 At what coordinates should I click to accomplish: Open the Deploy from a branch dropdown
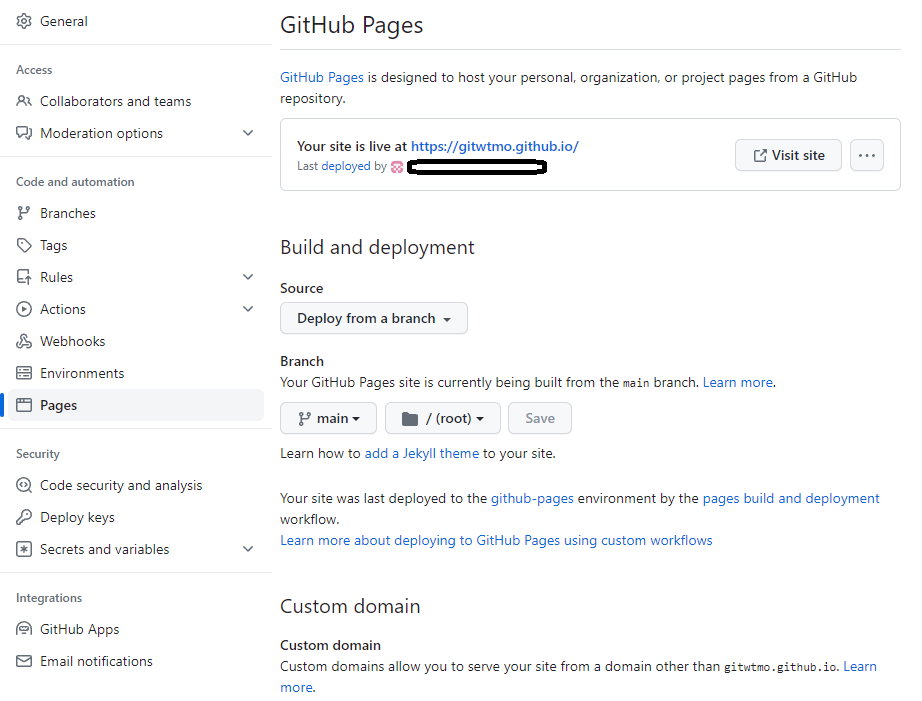pyautogui.click(x=374, y=318)
